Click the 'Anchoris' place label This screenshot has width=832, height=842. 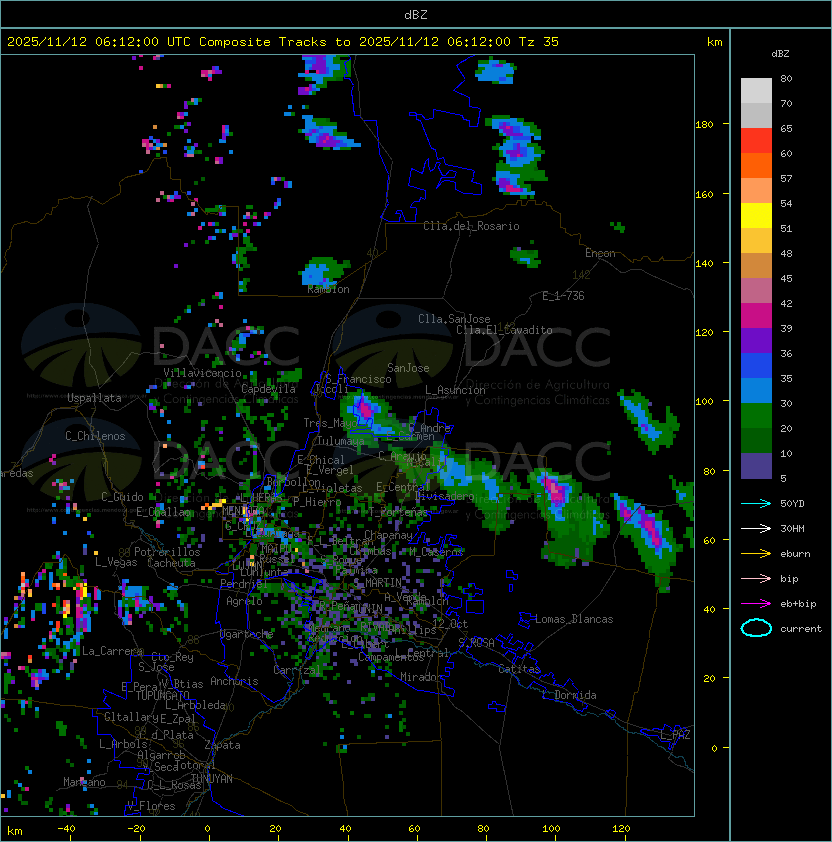pos(234,681)
